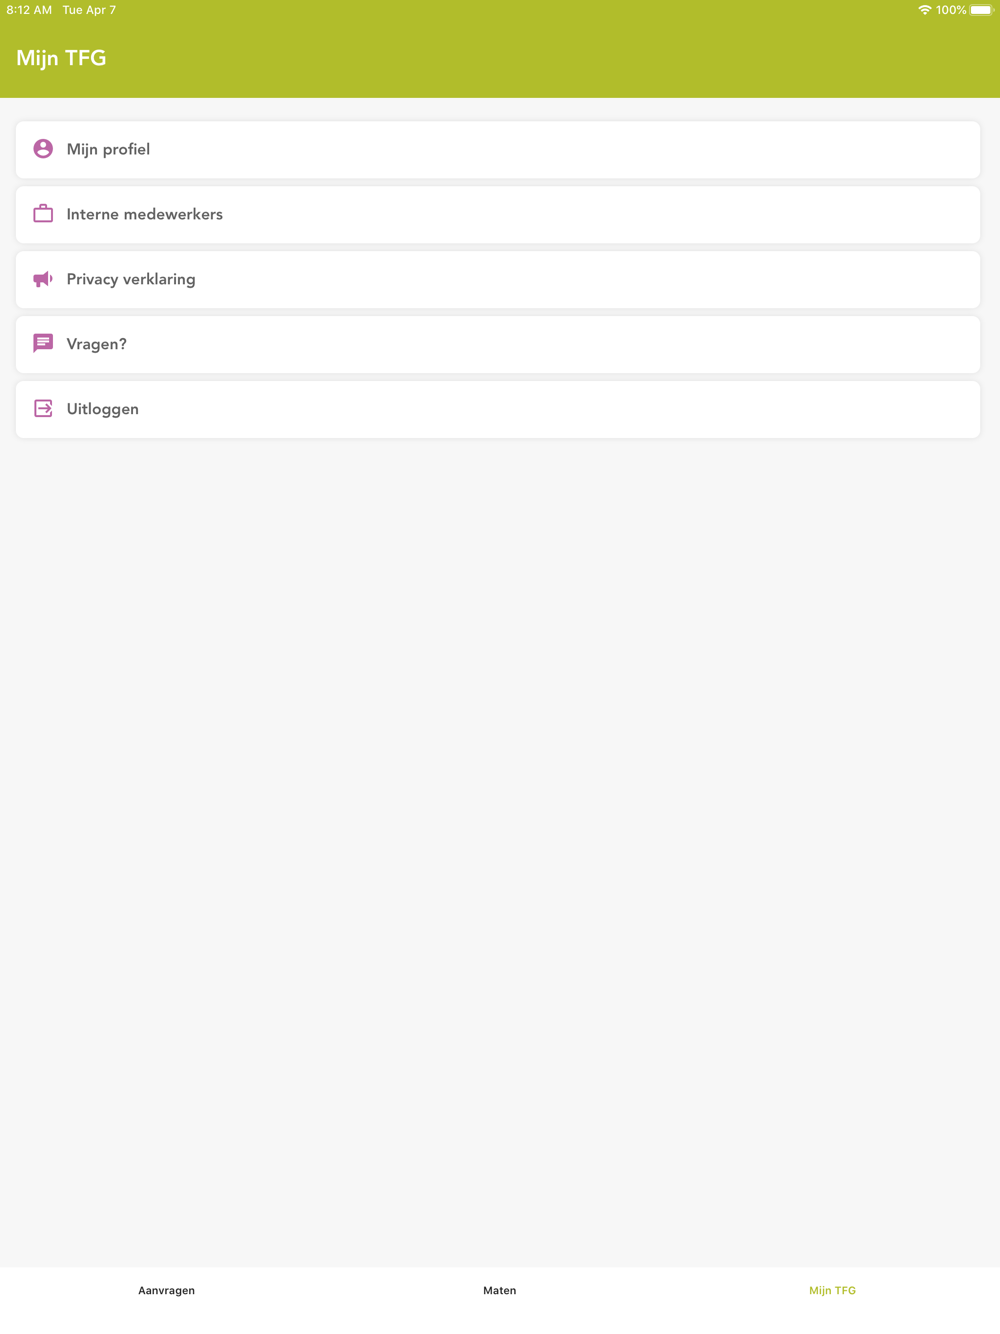Tap the logout arrow icon

click(43, 409)
